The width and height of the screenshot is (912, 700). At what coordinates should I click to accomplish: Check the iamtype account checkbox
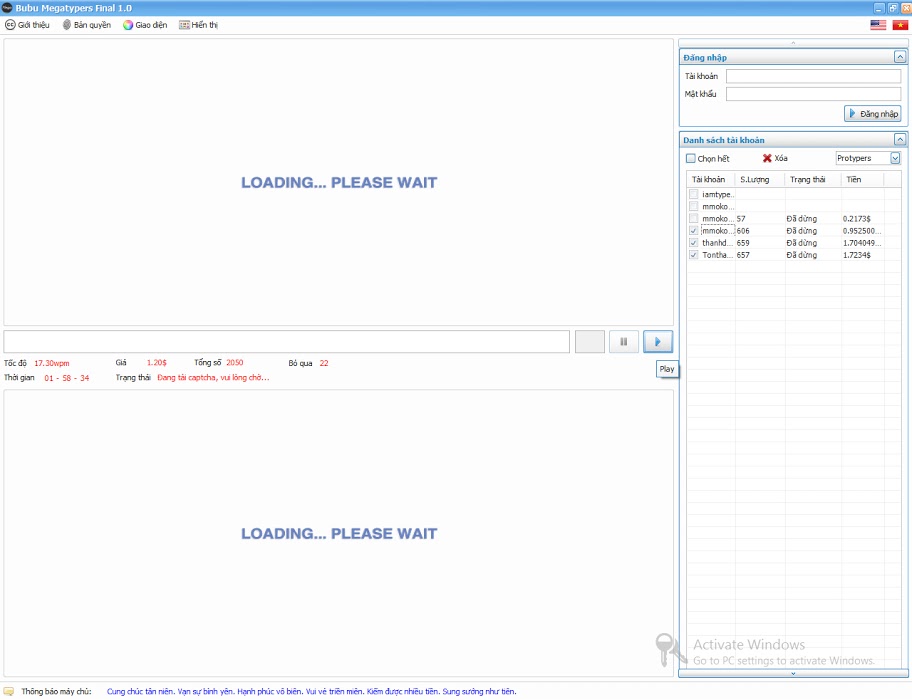coord(694,194)
